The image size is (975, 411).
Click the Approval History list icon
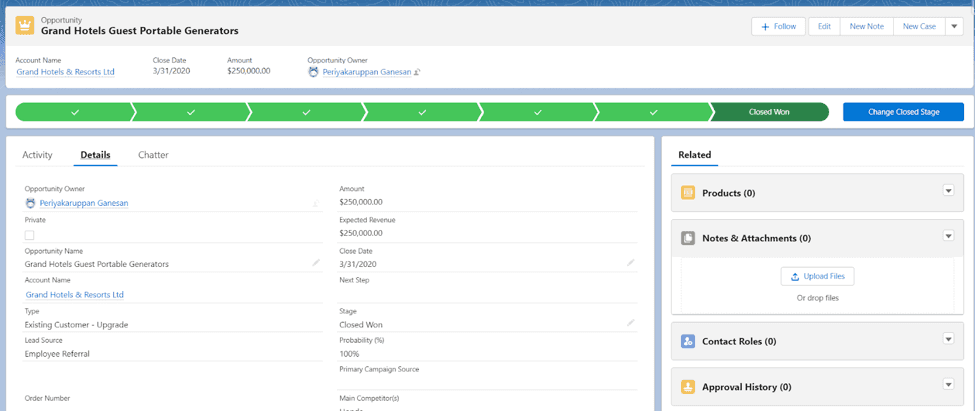tap(688, 387)
